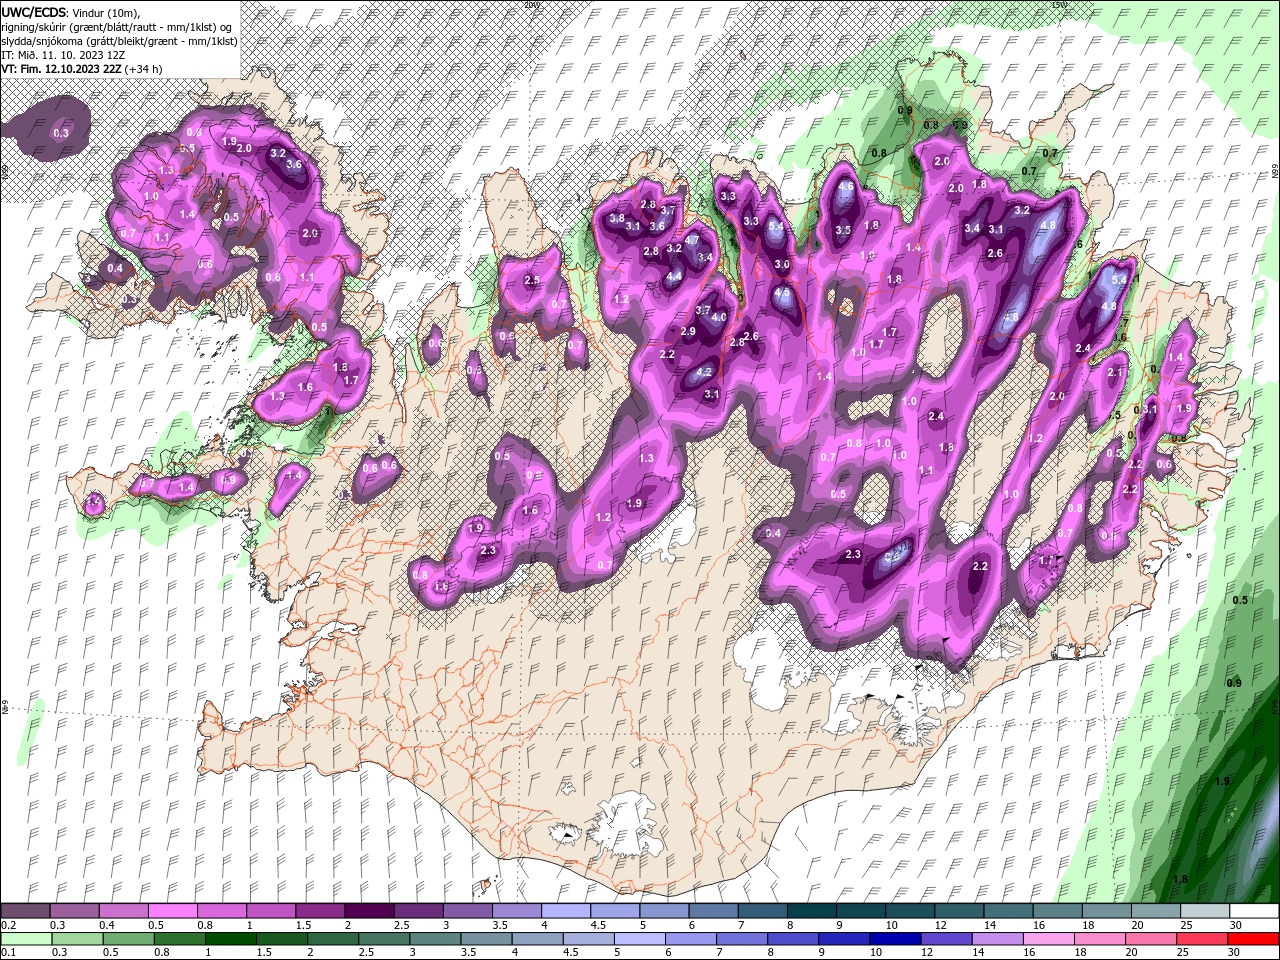
Task: Pick snow legend swatch between 0.2 and 0.3
Action: click(26, 911)
